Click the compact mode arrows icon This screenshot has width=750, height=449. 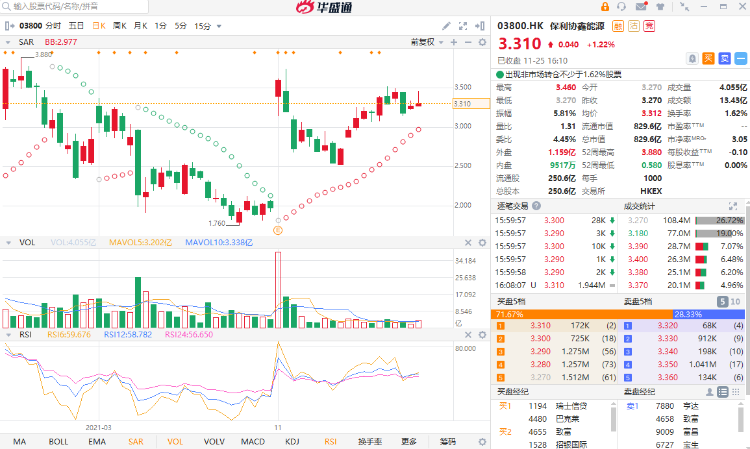[685, 7]
